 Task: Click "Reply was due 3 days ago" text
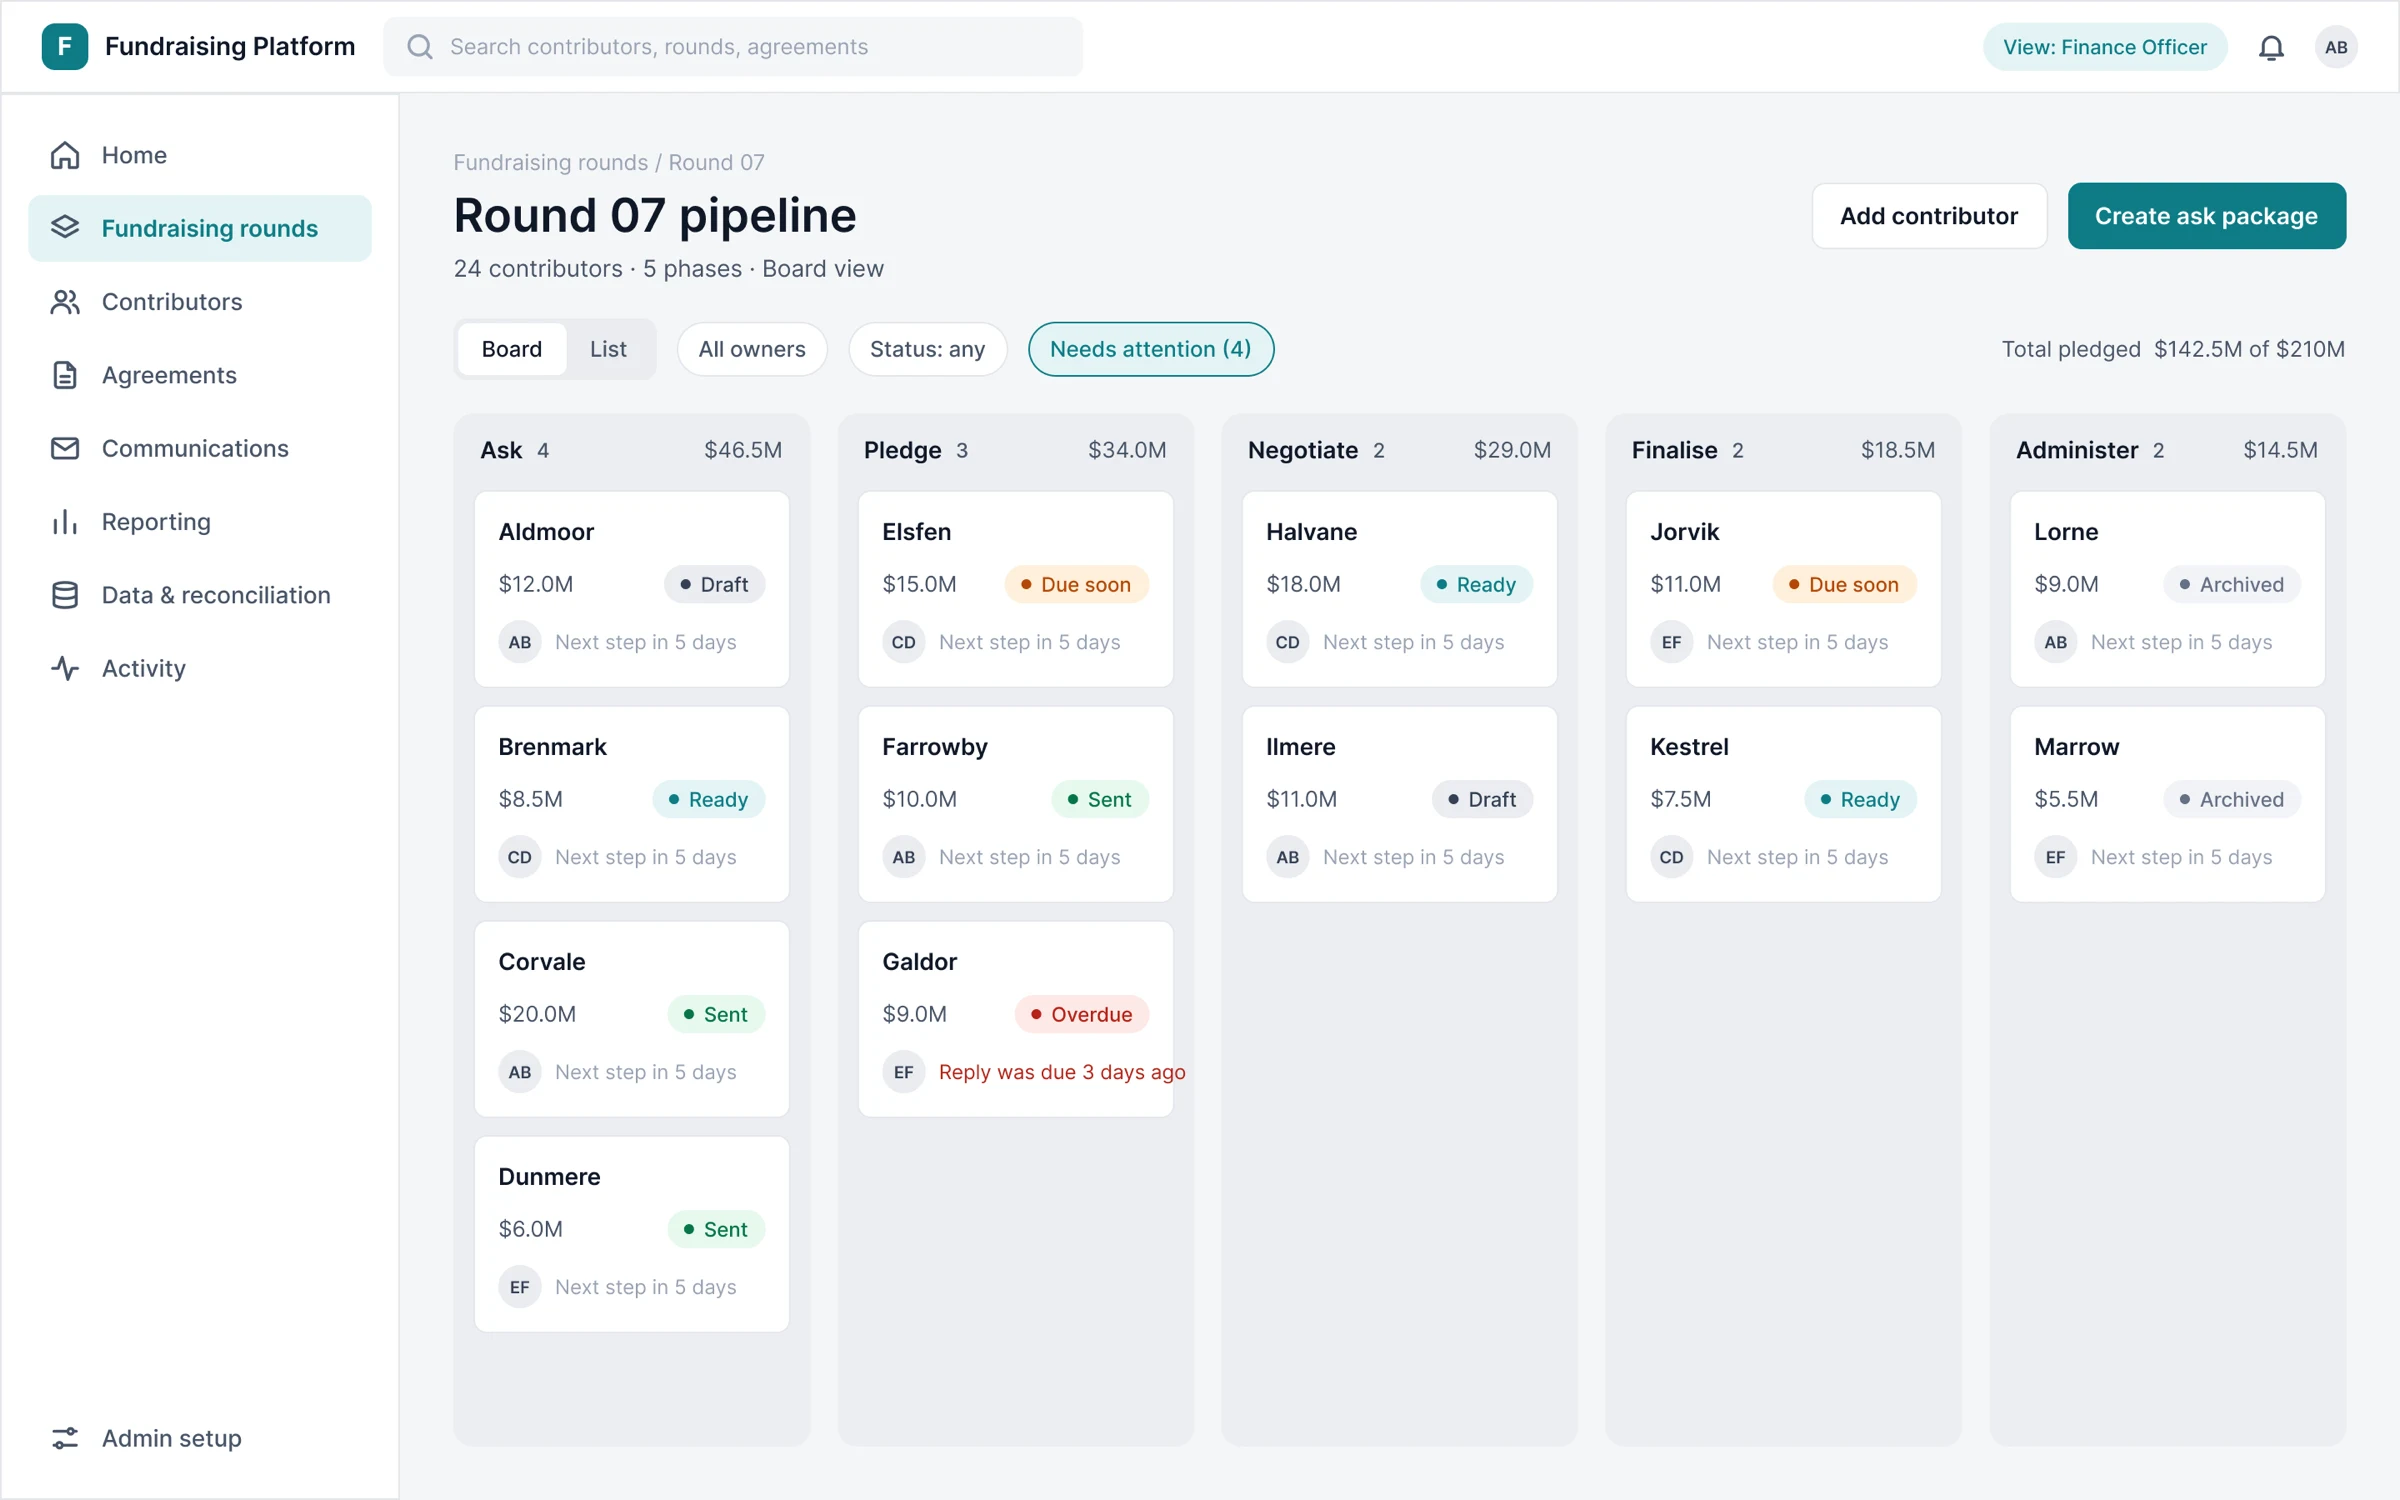coord(1062,1072)
